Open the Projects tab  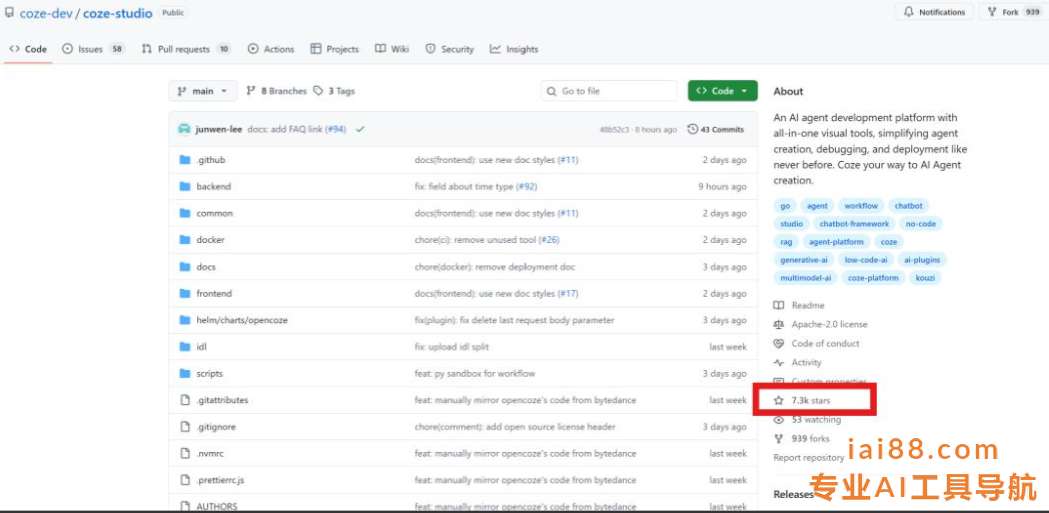click(335, 49)
